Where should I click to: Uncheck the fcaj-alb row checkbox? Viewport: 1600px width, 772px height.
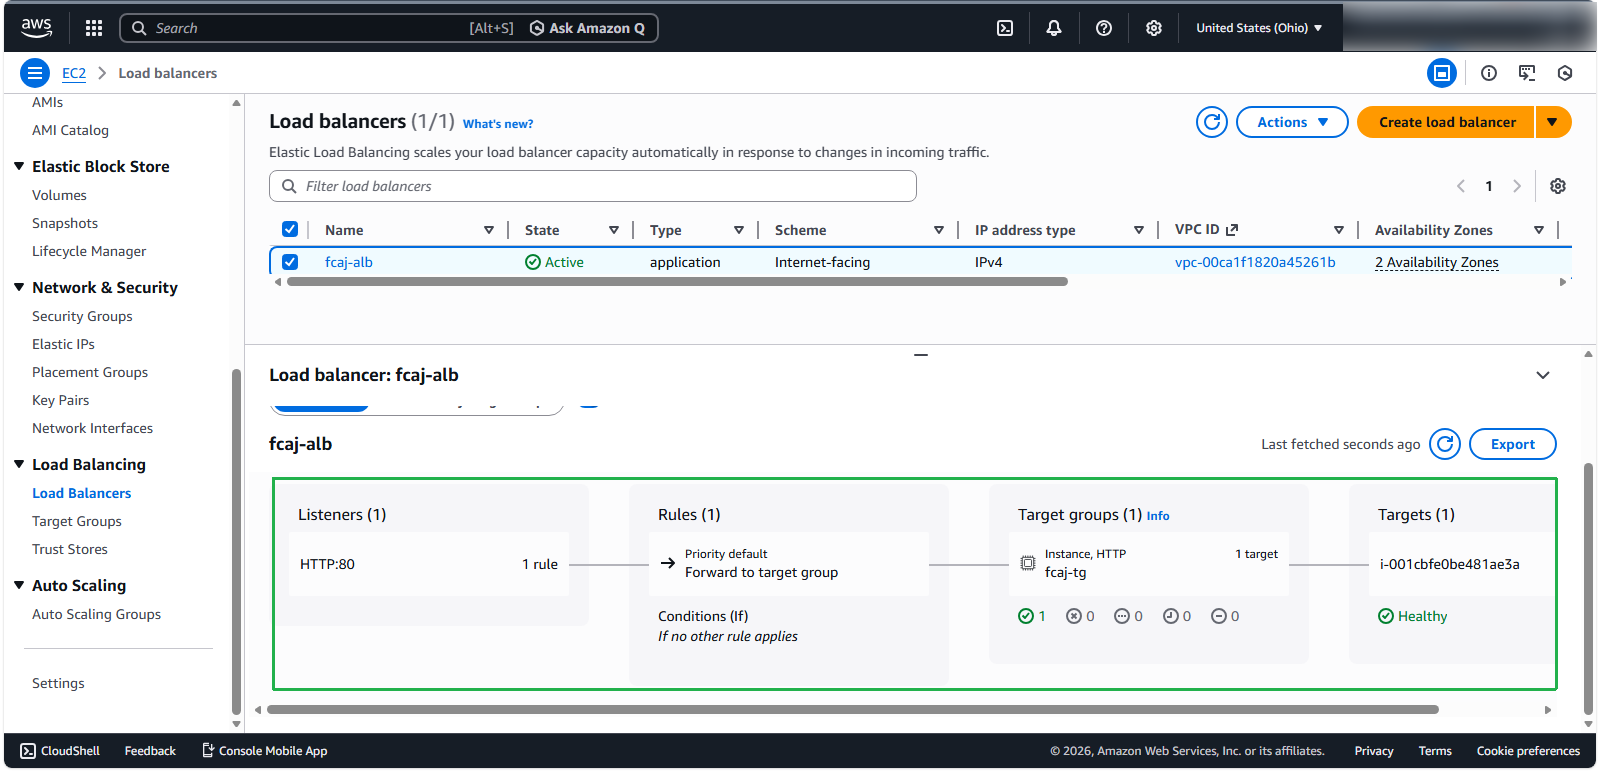[x=290, y=262]
